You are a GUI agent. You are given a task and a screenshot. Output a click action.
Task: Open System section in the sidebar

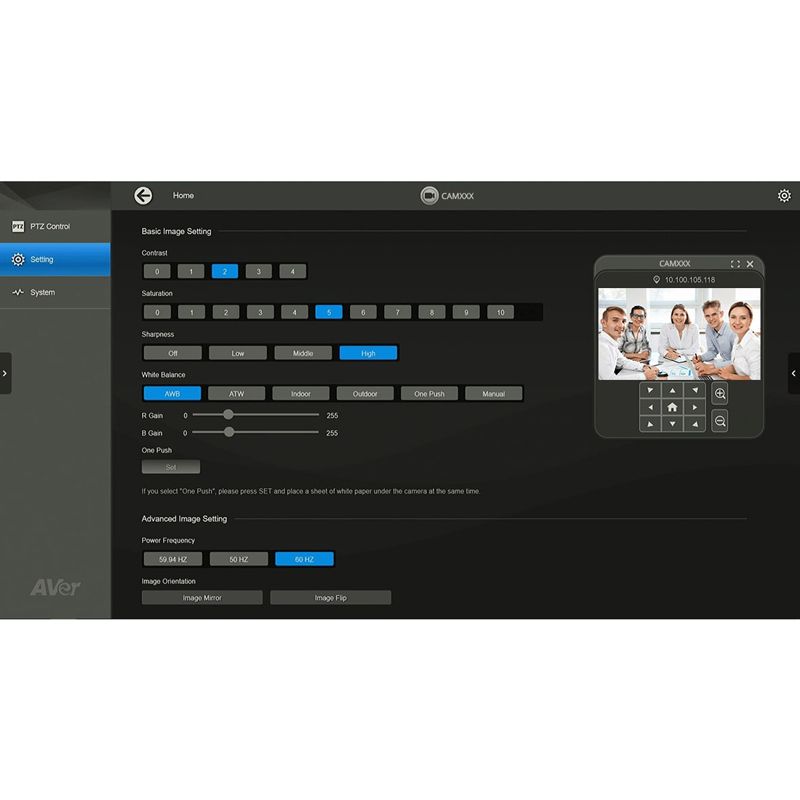point(55,292)
